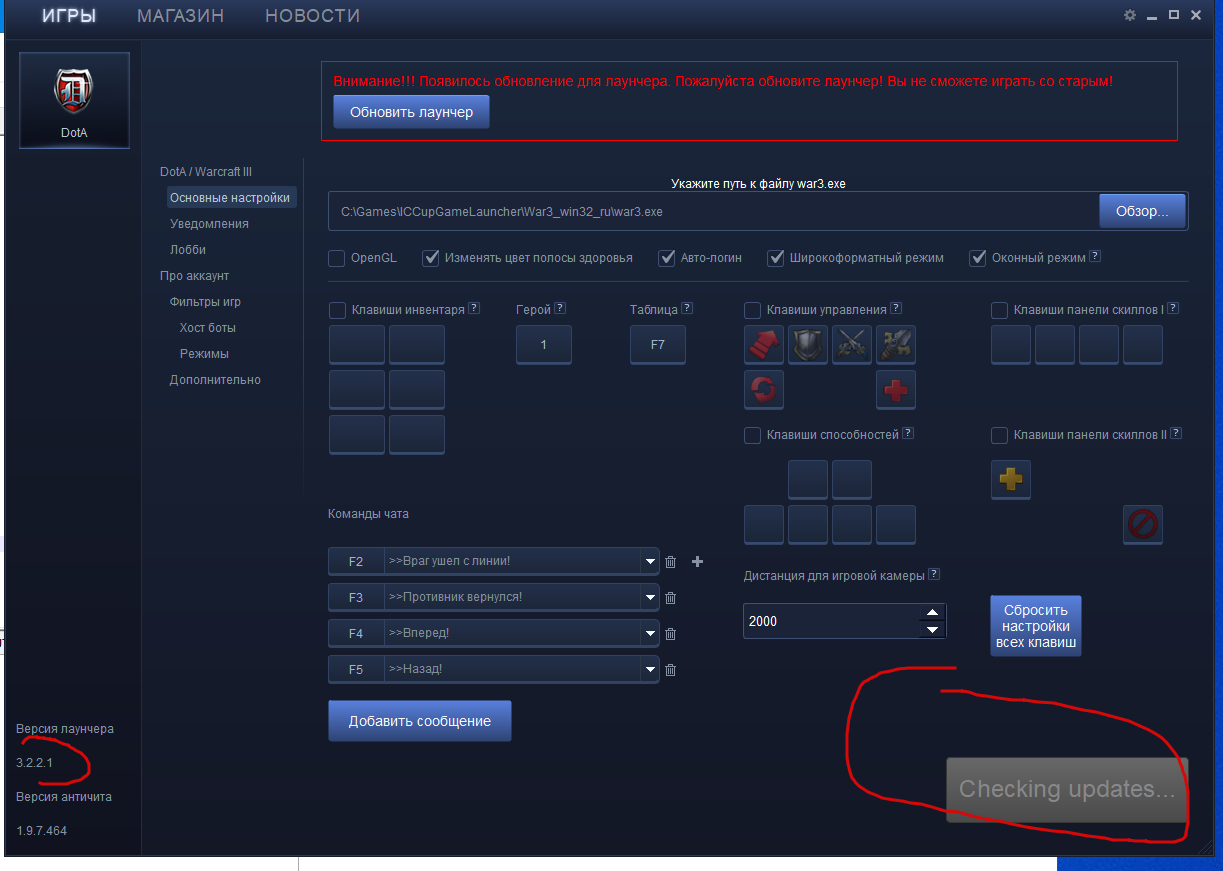This screenshot has height=871, width=1223.
Task: Click the red prohibition cancel key icon
Action: [1143, 524]
